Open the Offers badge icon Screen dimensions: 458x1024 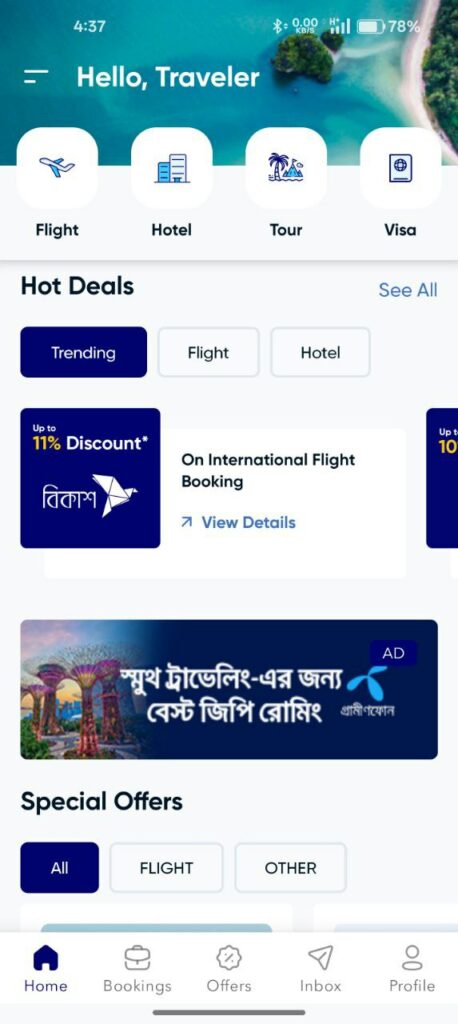coord(229,959)
